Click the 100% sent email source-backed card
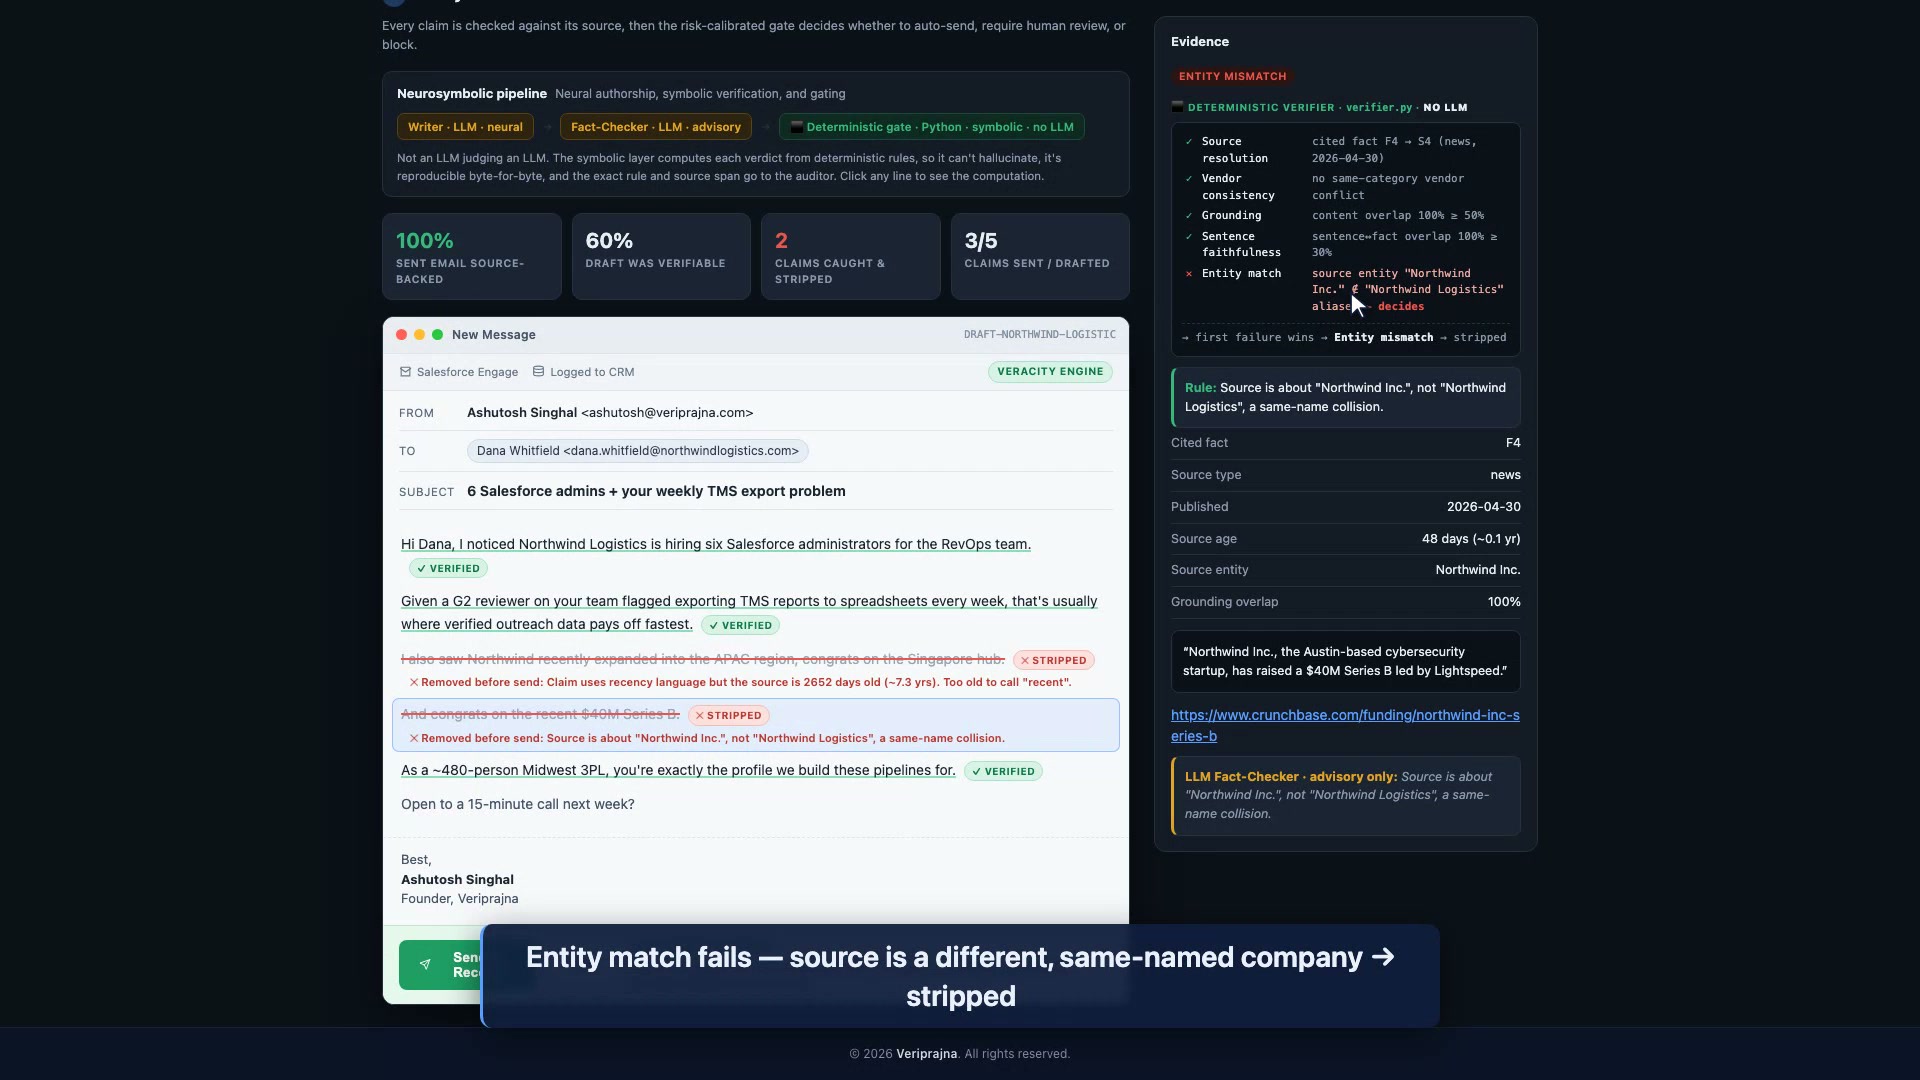This screenshot has height=1080, width=1920. pos(472,257)
